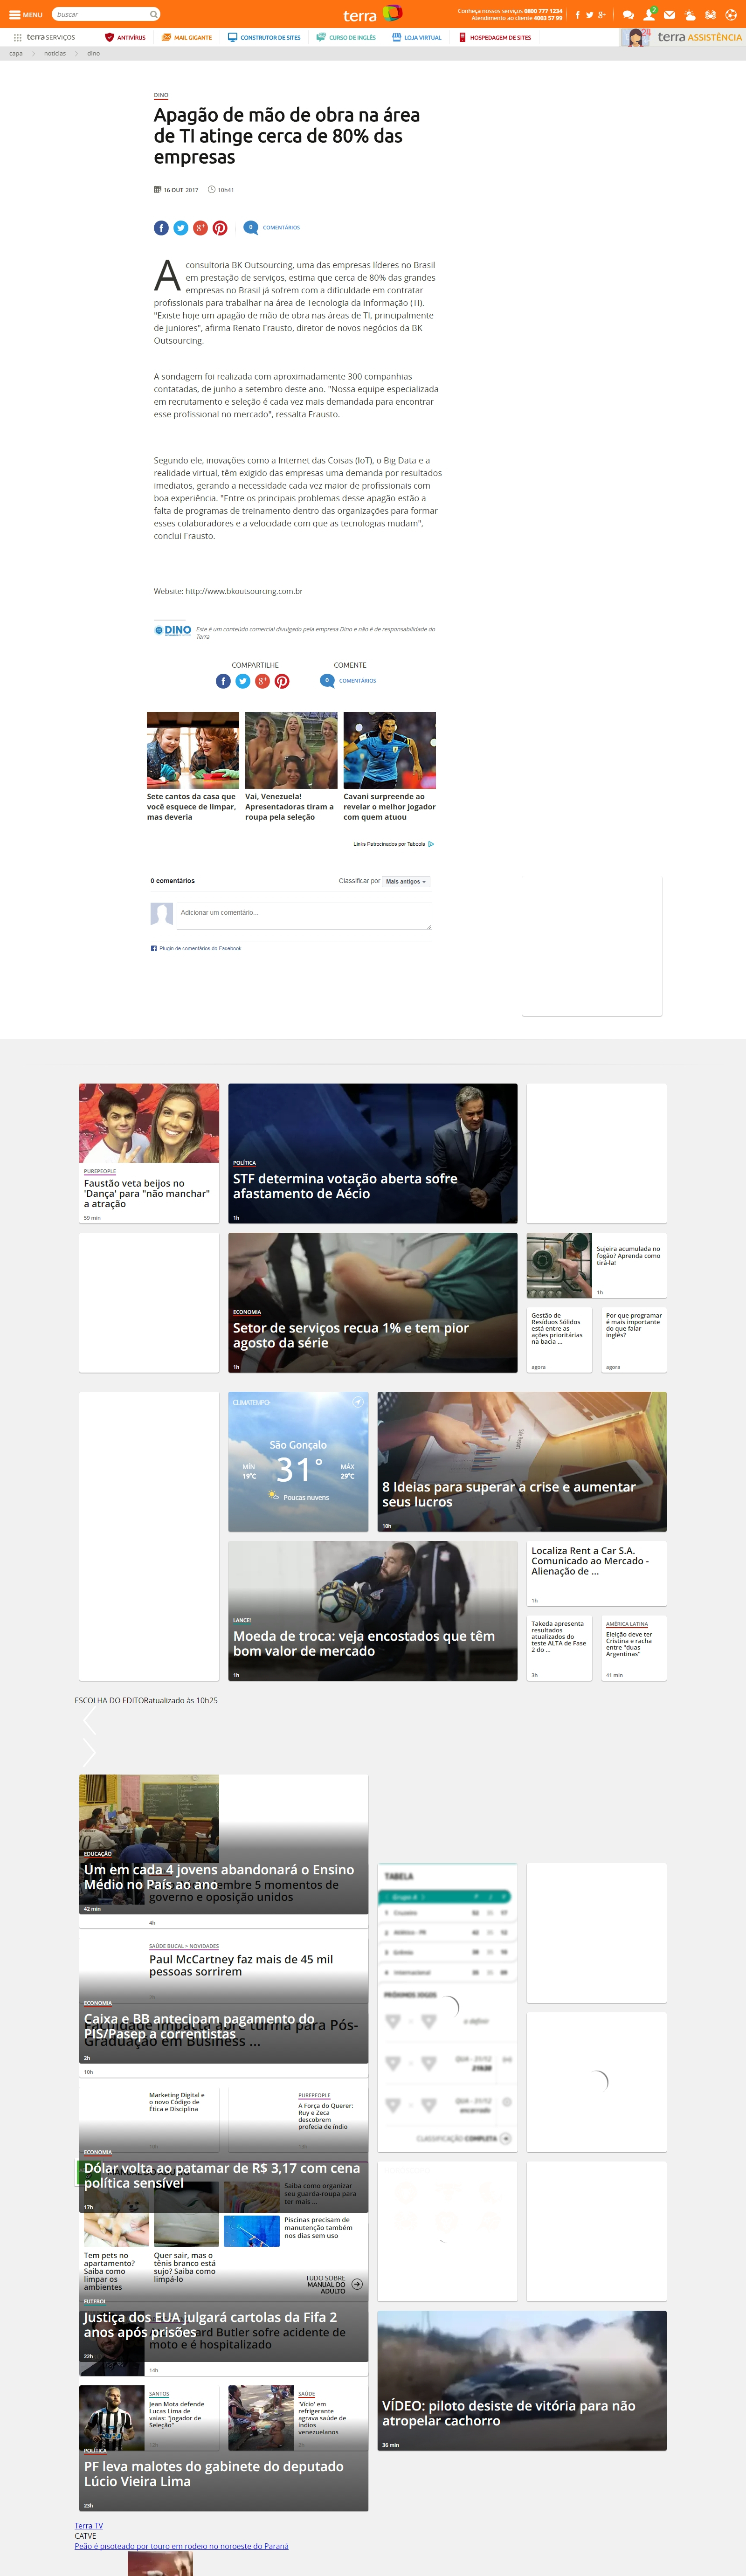
Task: Open Faustão veta beijos story card
Action: coord(149,1153)
